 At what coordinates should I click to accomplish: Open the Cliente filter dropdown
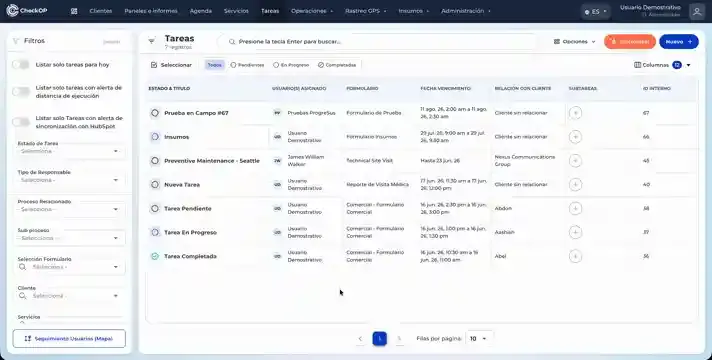pos(70,296)
